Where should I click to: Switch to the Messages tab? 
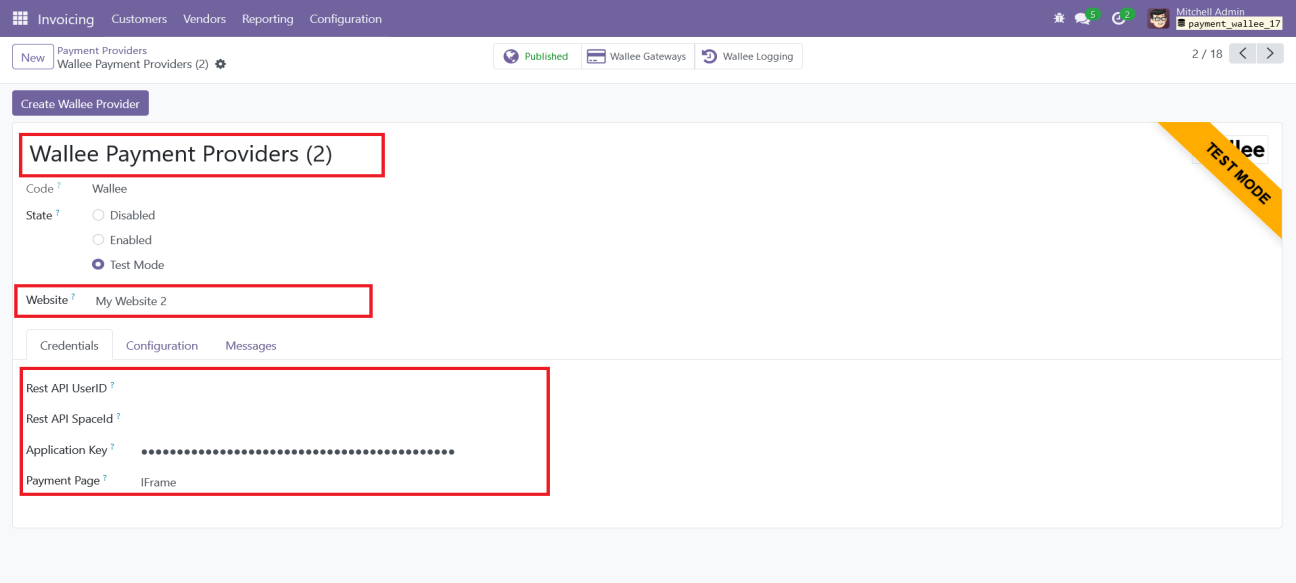[251, 346]
